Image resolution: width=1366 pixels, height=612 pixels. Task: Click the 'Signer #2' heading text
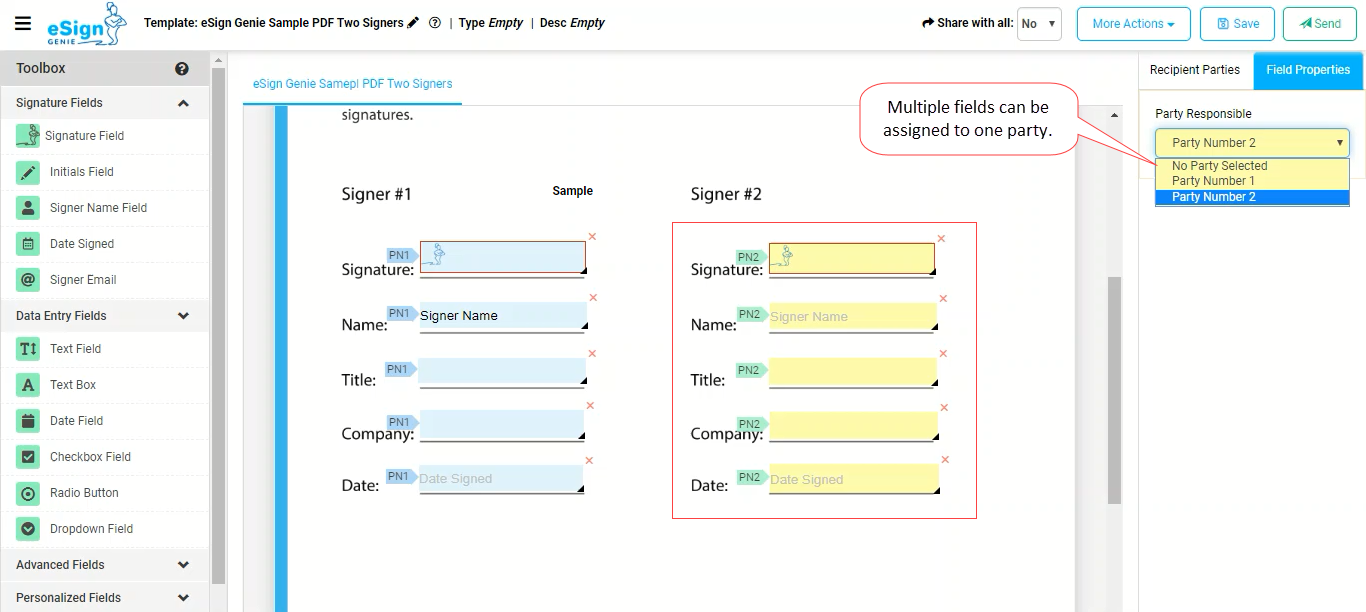point(726,194)
